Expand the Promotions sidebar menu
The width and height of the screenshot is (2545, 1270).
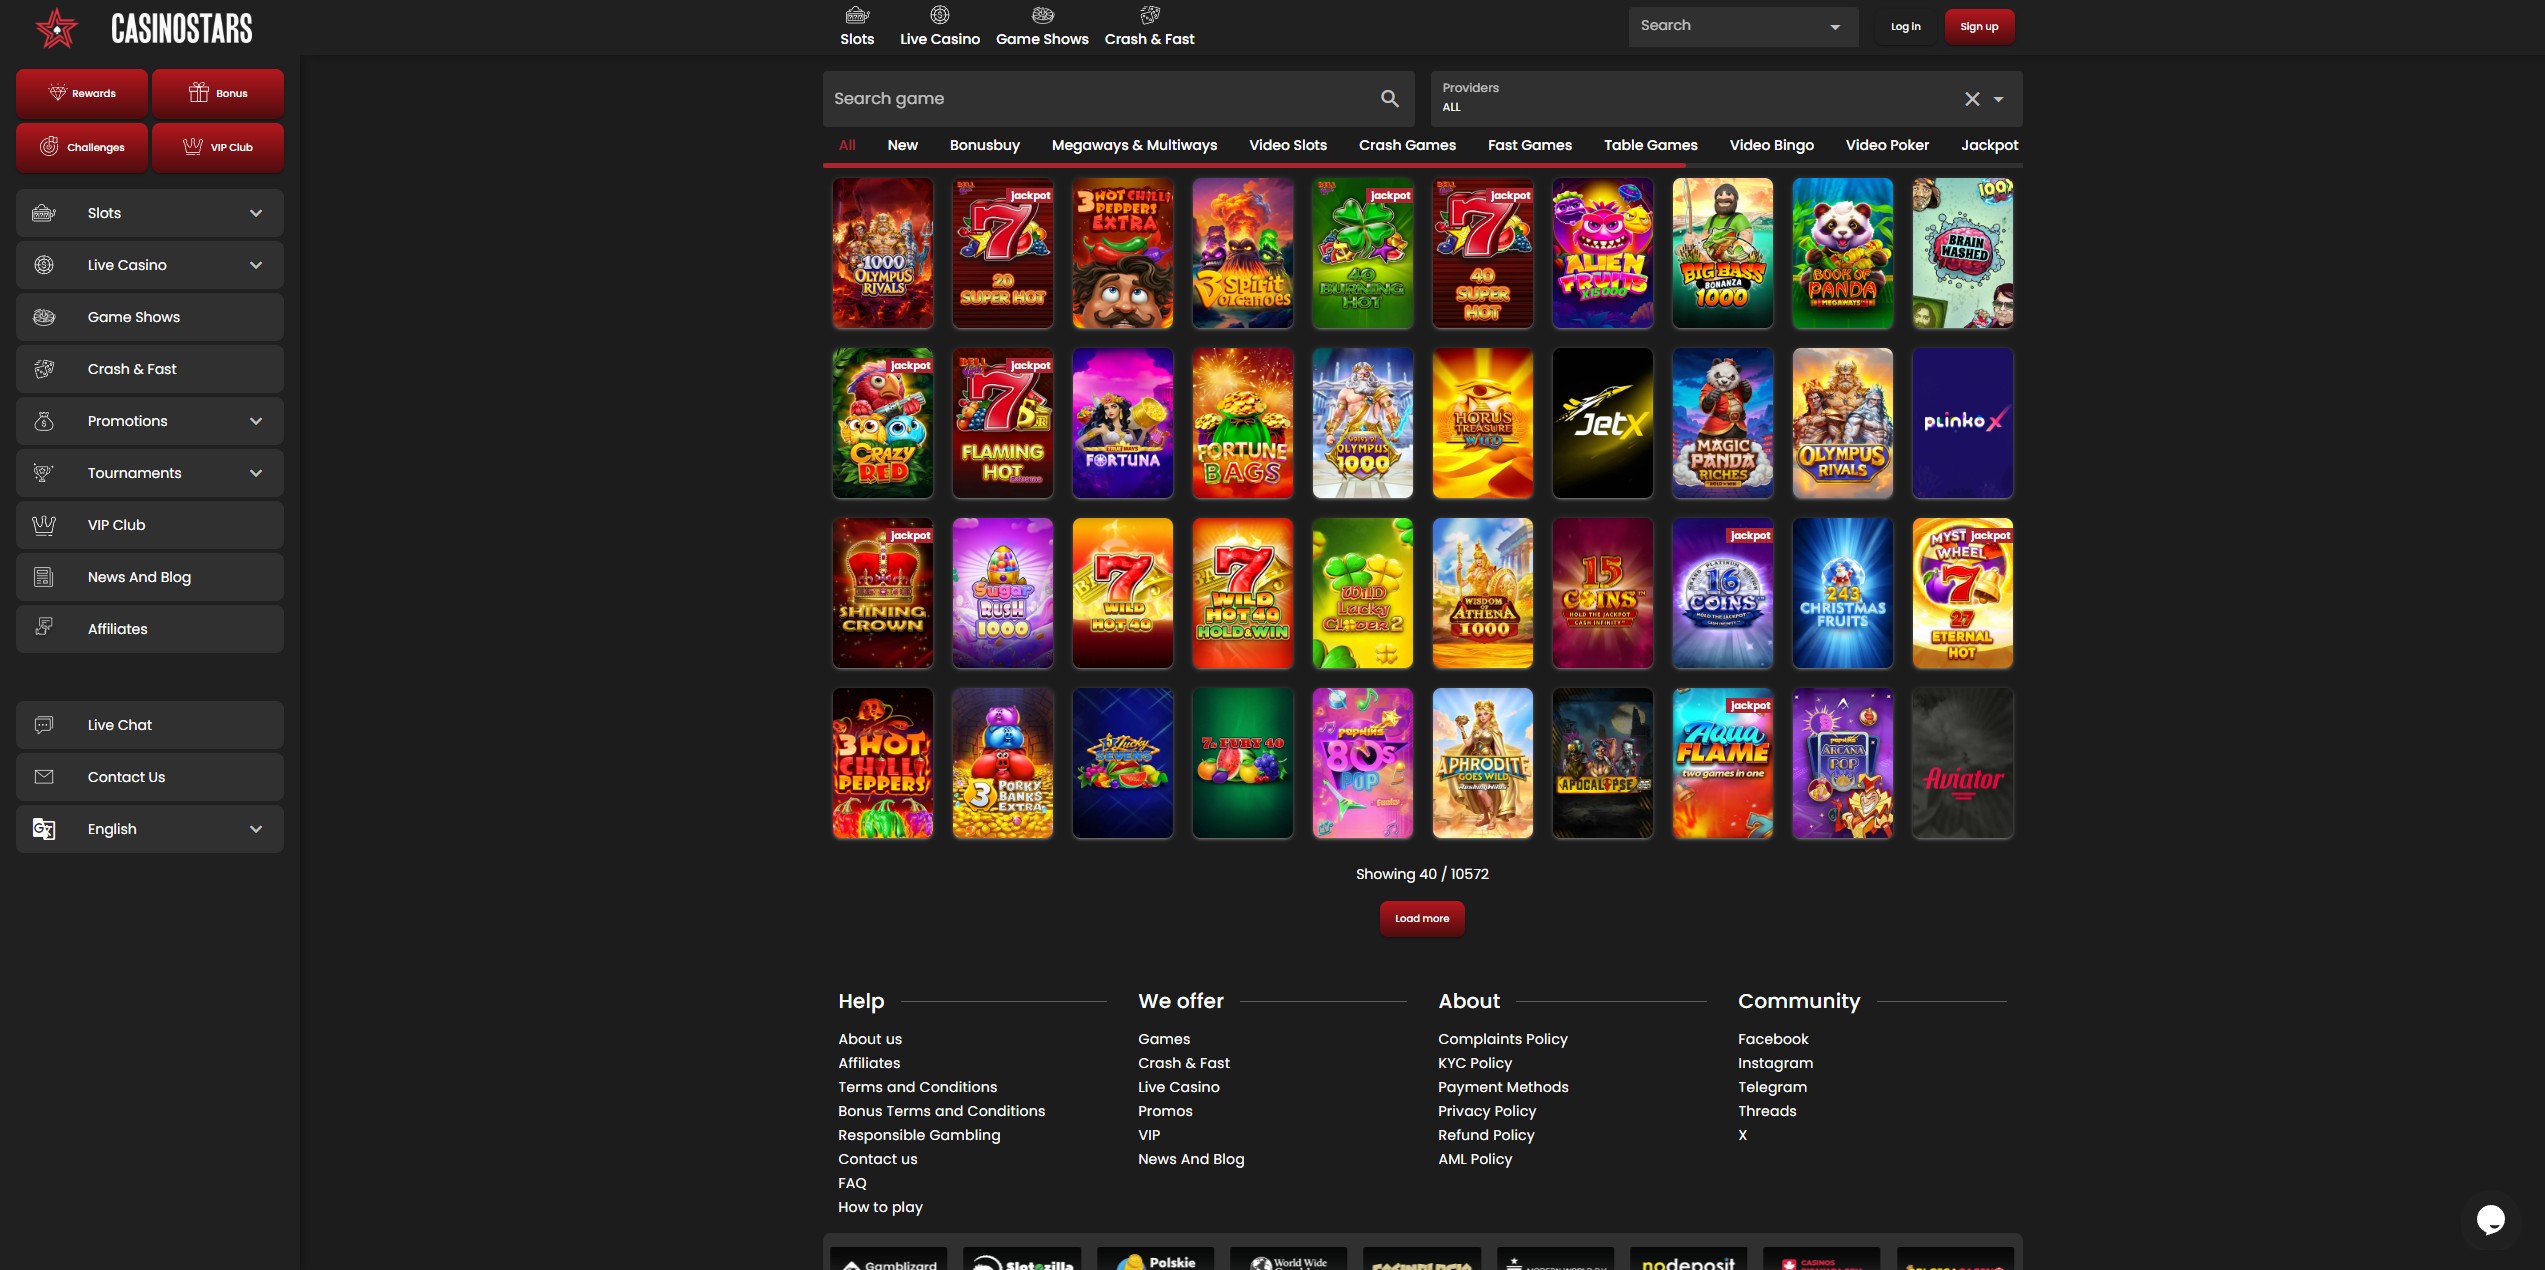point(256,421)
